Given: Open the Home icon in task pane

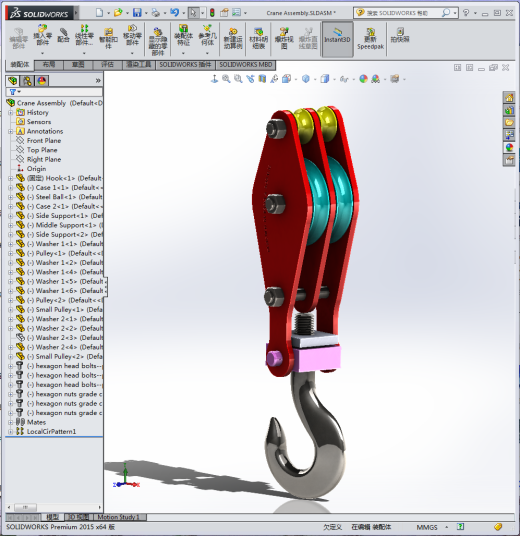Looking at the screenshot, I should [x=509, y=98].
